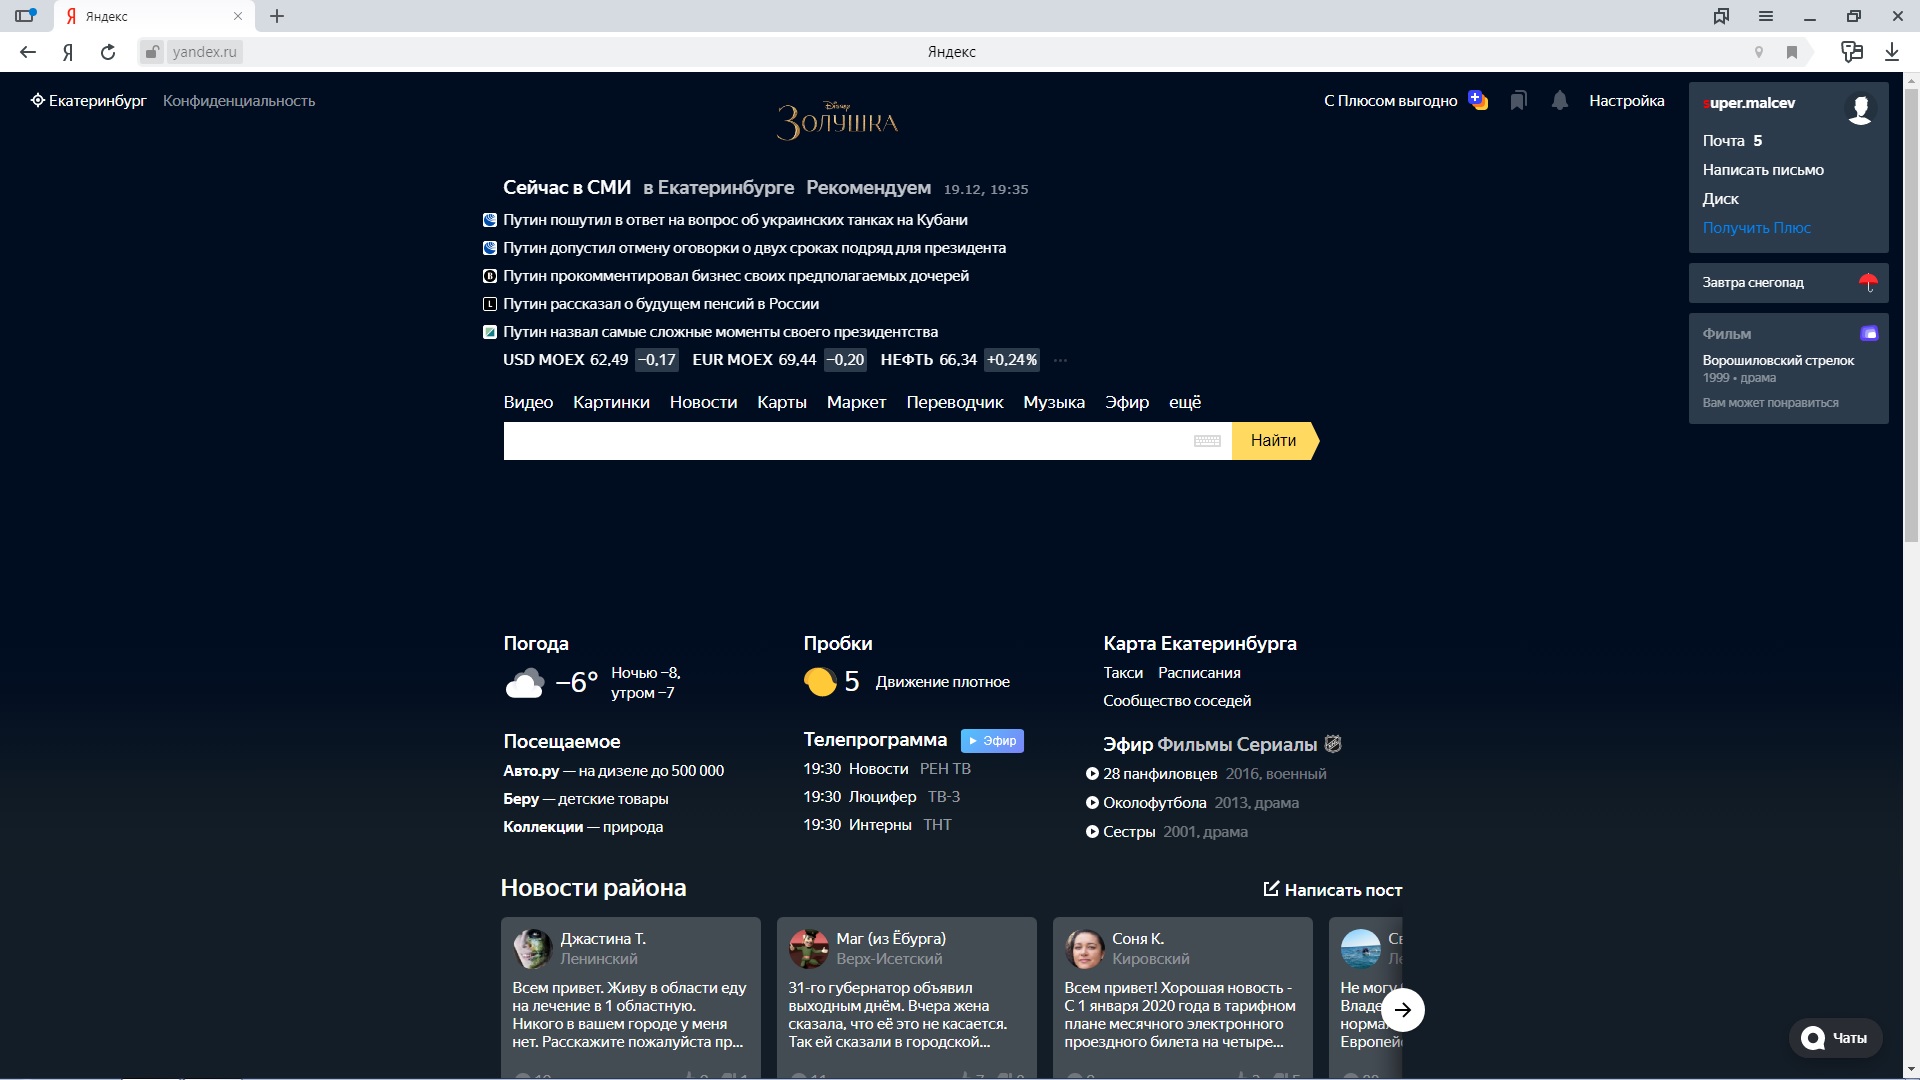Open Джастина Т. neighborhood post card

point(631,997)
